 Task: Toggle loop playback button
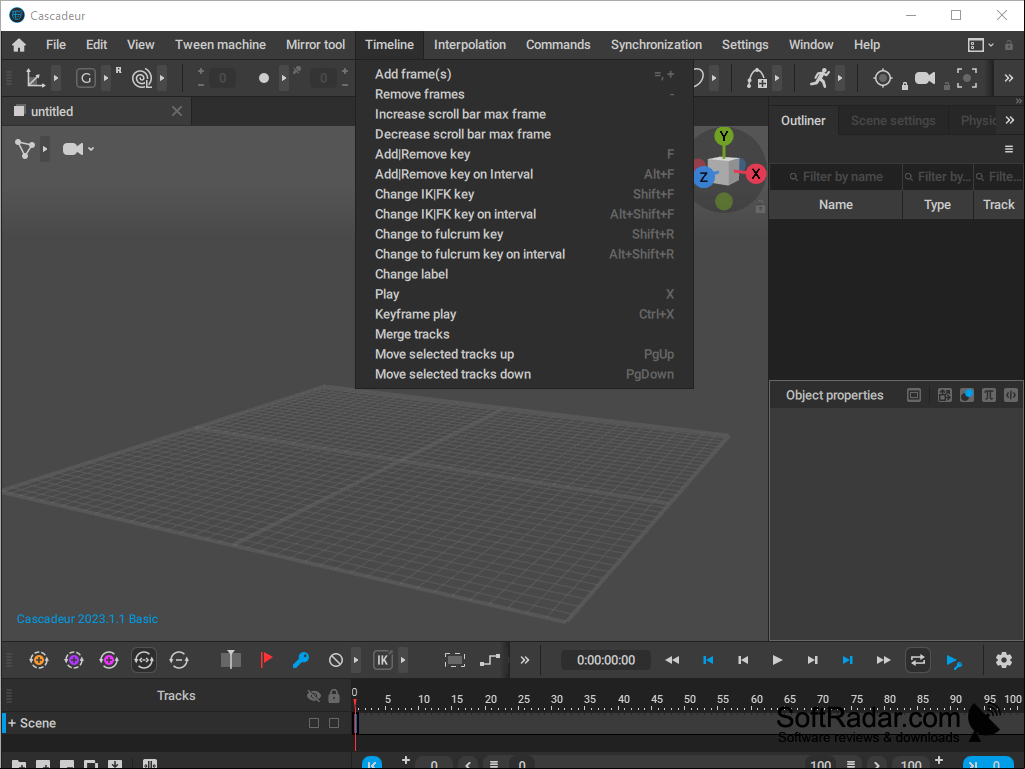[x=918, y=660]
